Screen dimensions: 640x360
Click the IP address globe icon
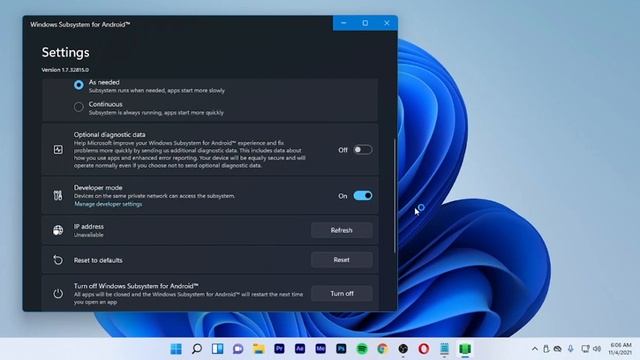coord(58,230)
